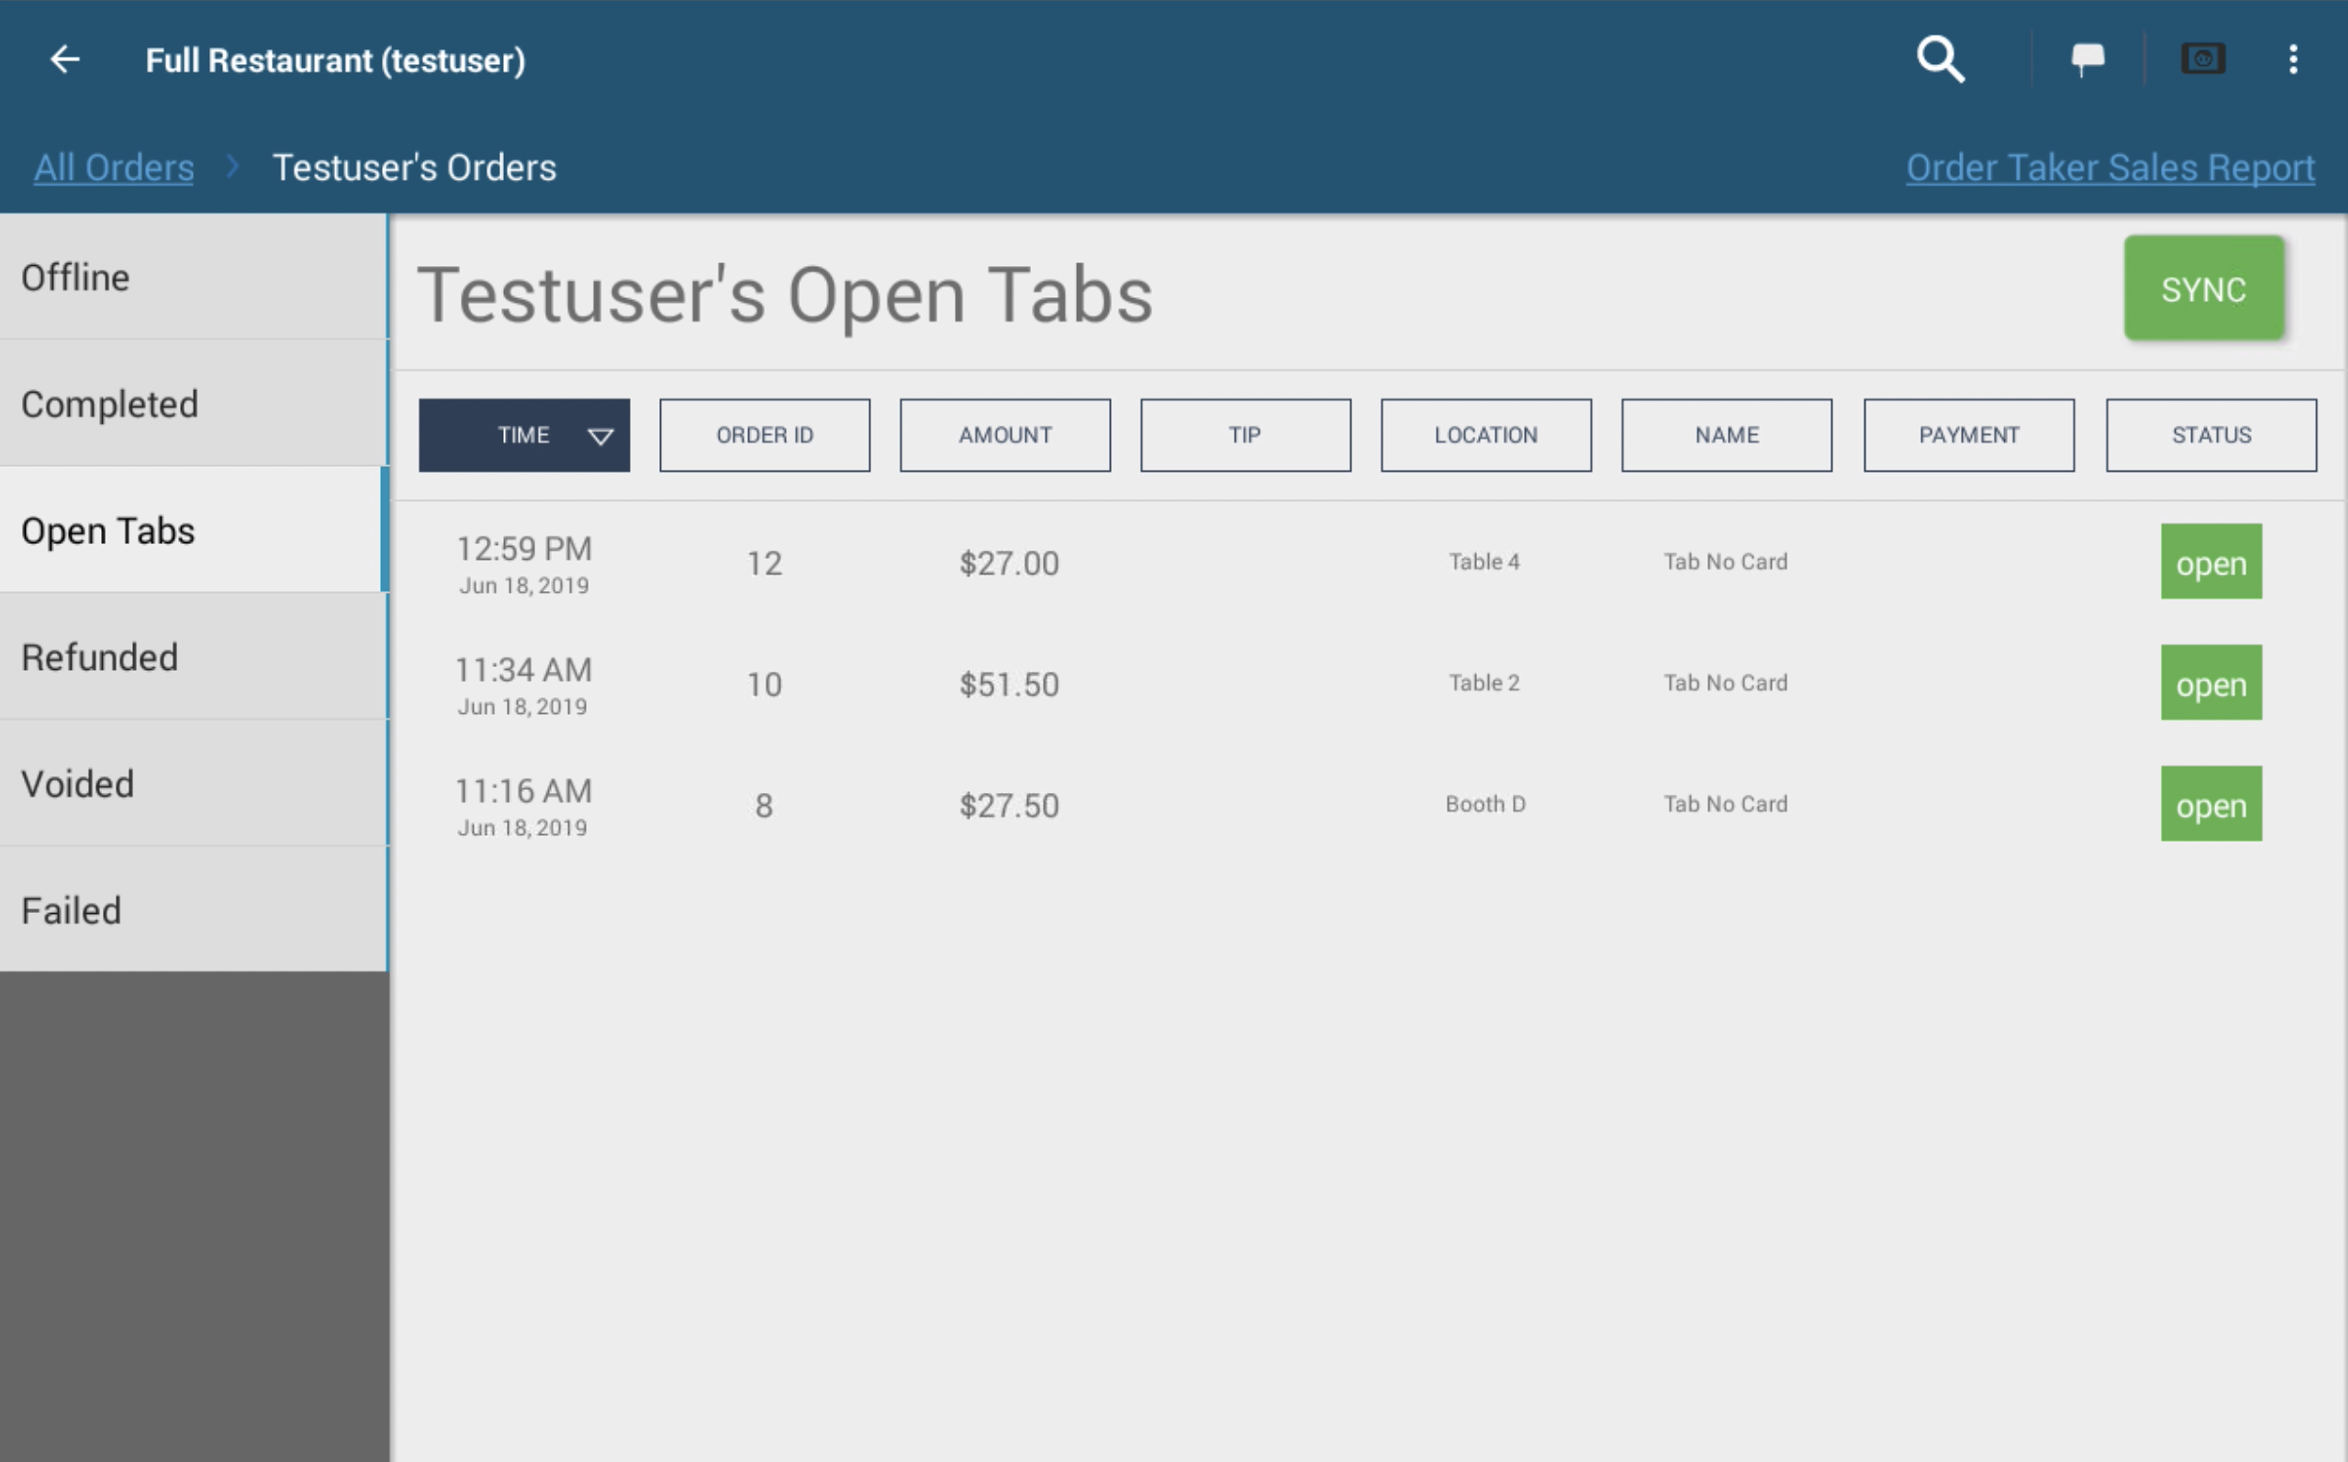2348x1462 pixels.
Task: Open the All Orders breadcrumb link
Action: click(x=114, y=167)
